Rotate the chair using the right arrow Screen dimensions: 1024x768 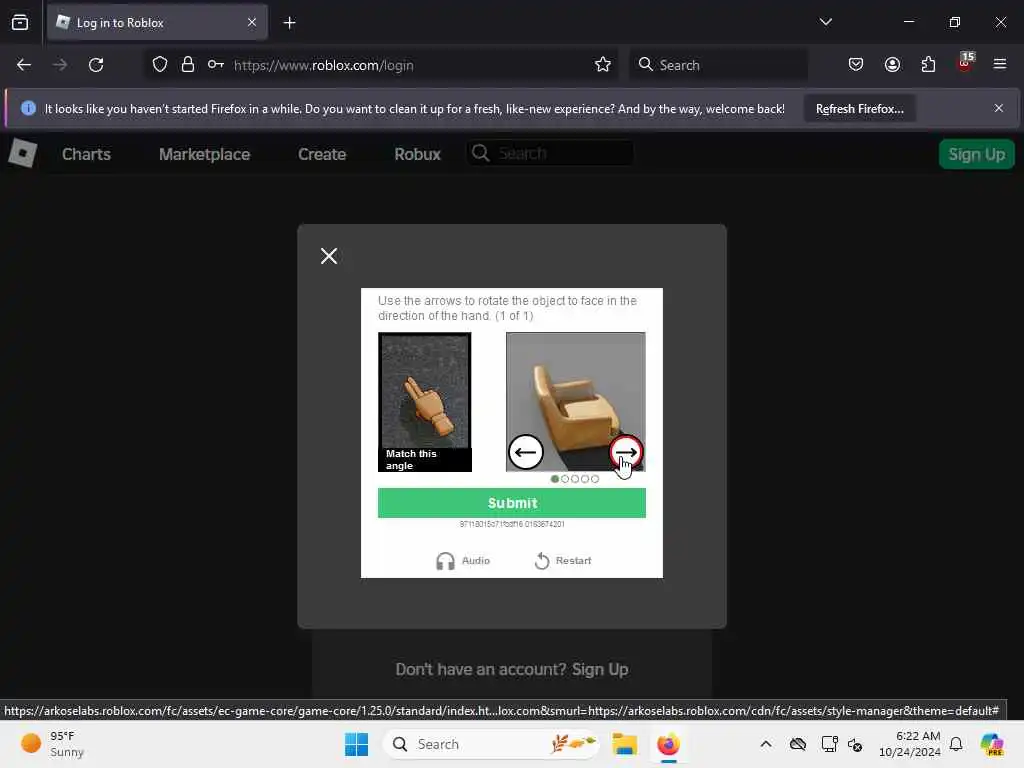pos(626,452)
